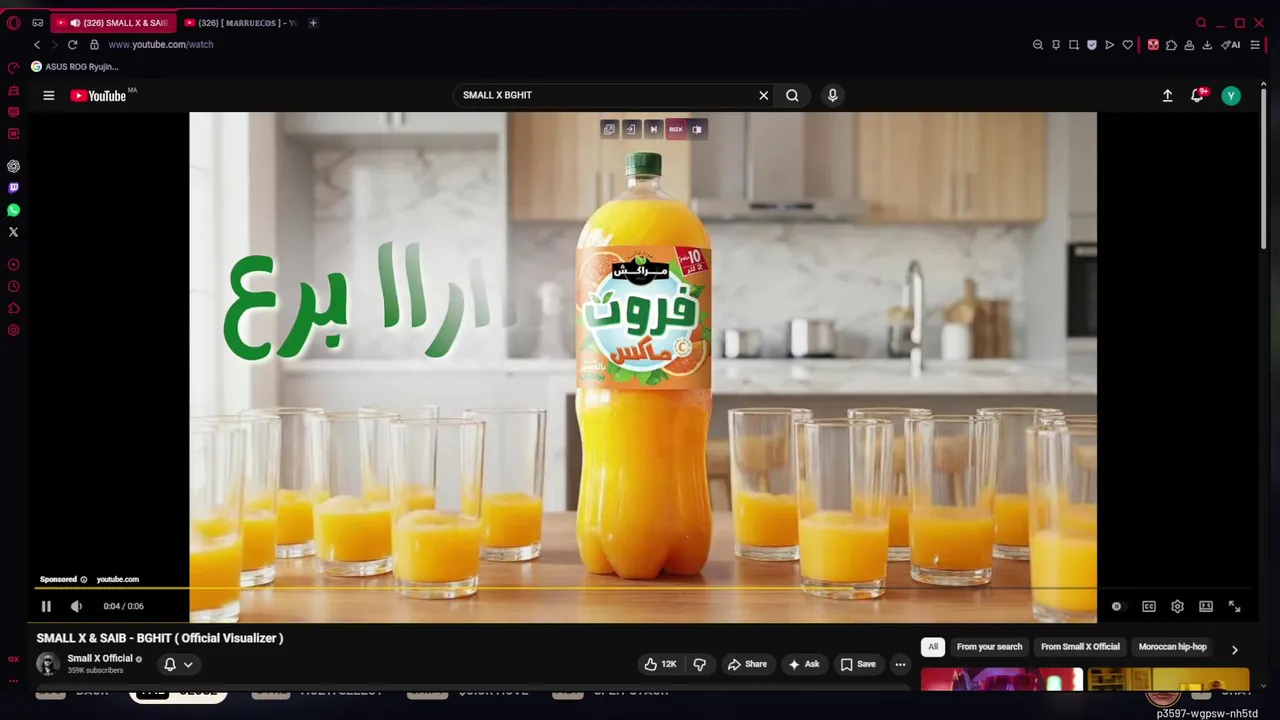Open the ad blocker shield icon

pyautogui.click(x=1092, y=45)
